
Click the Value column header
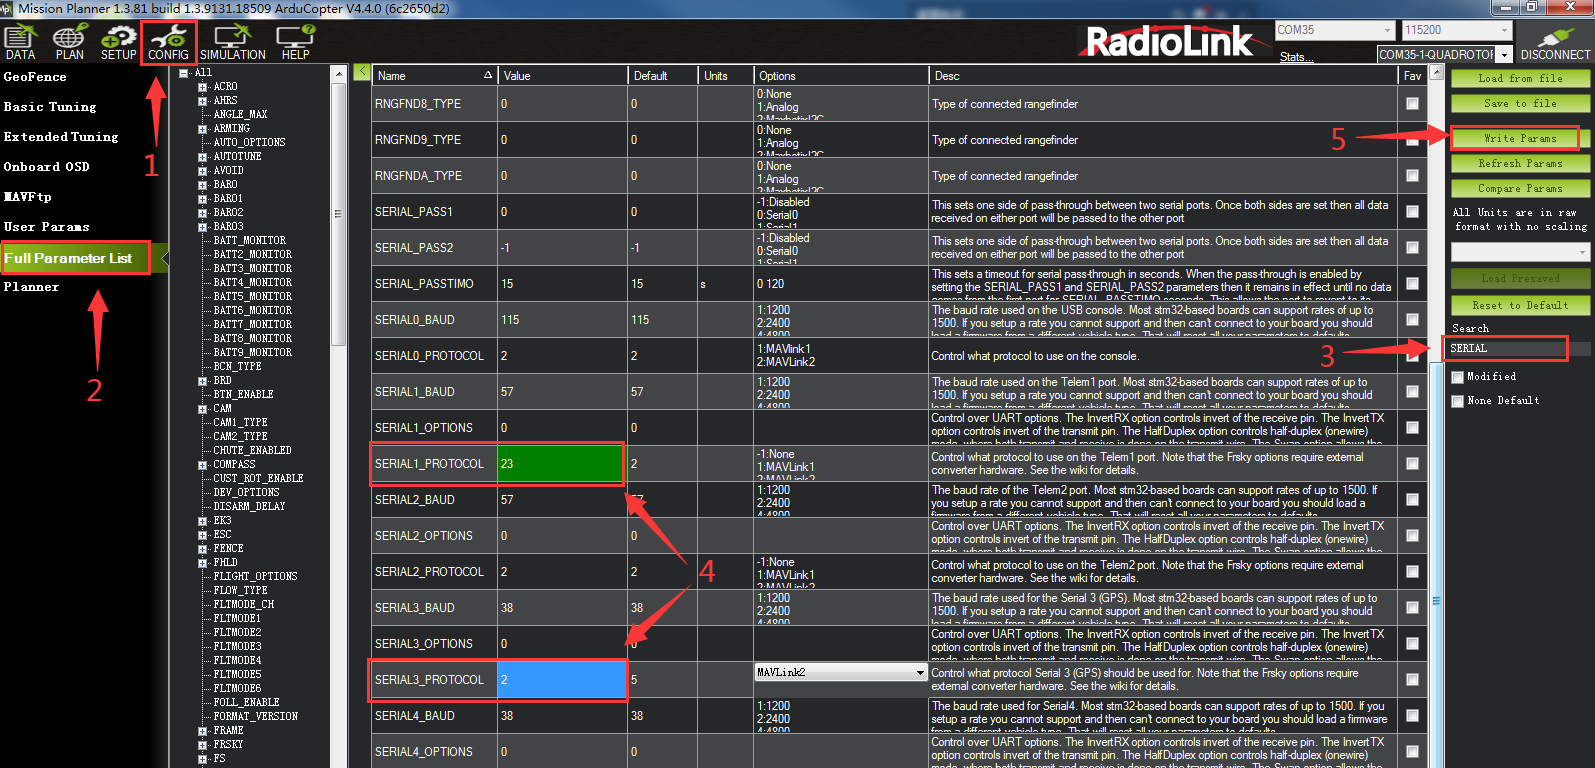(x=562, y=76)
